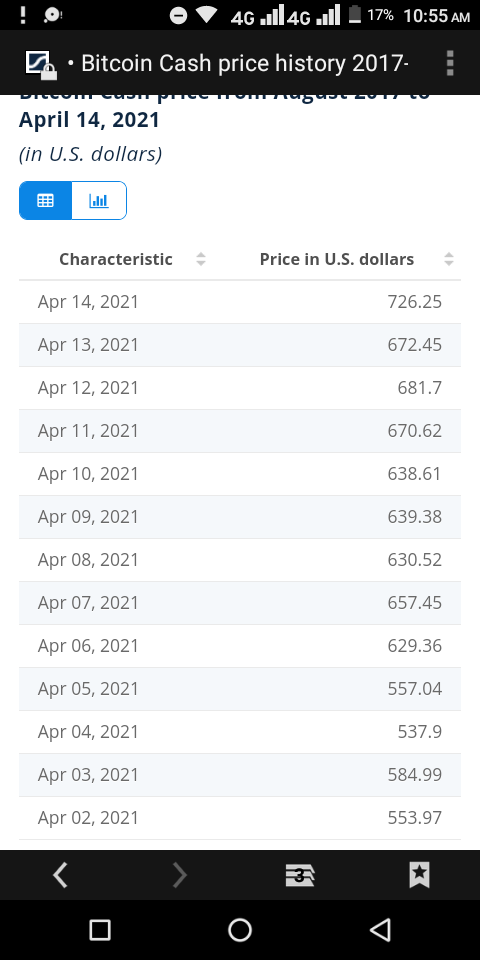Switch to bar chart view icon

(x=99, y=200)
